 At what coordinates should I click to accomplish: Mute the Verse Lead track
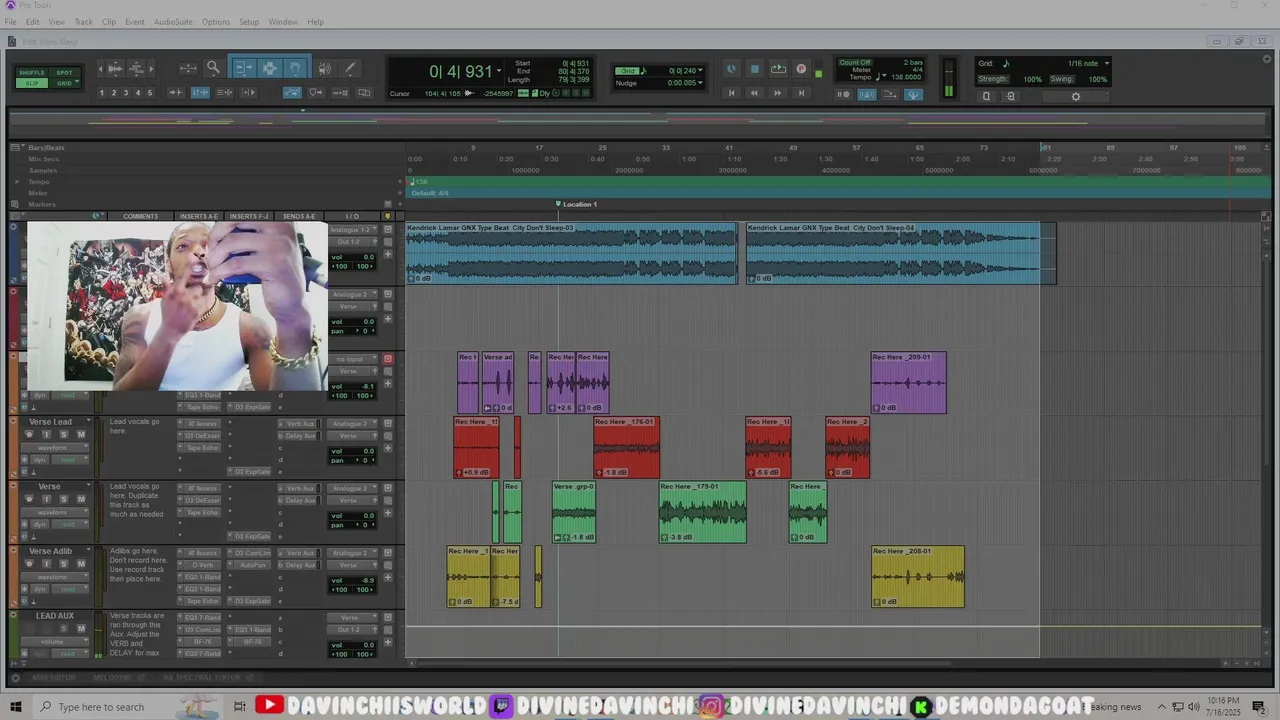(x=81, y=434)
